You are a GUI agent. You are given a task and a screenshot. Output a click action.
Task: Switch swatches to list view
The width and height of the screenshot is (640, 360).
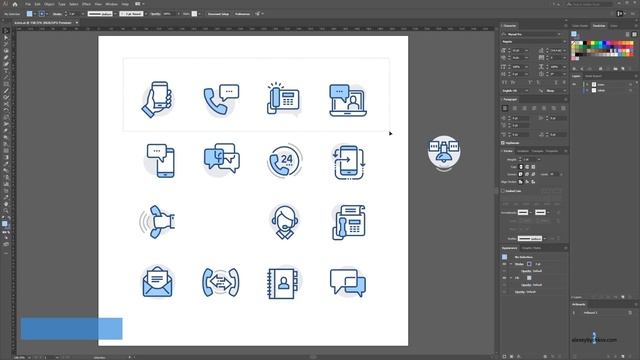tap(627, 34)
